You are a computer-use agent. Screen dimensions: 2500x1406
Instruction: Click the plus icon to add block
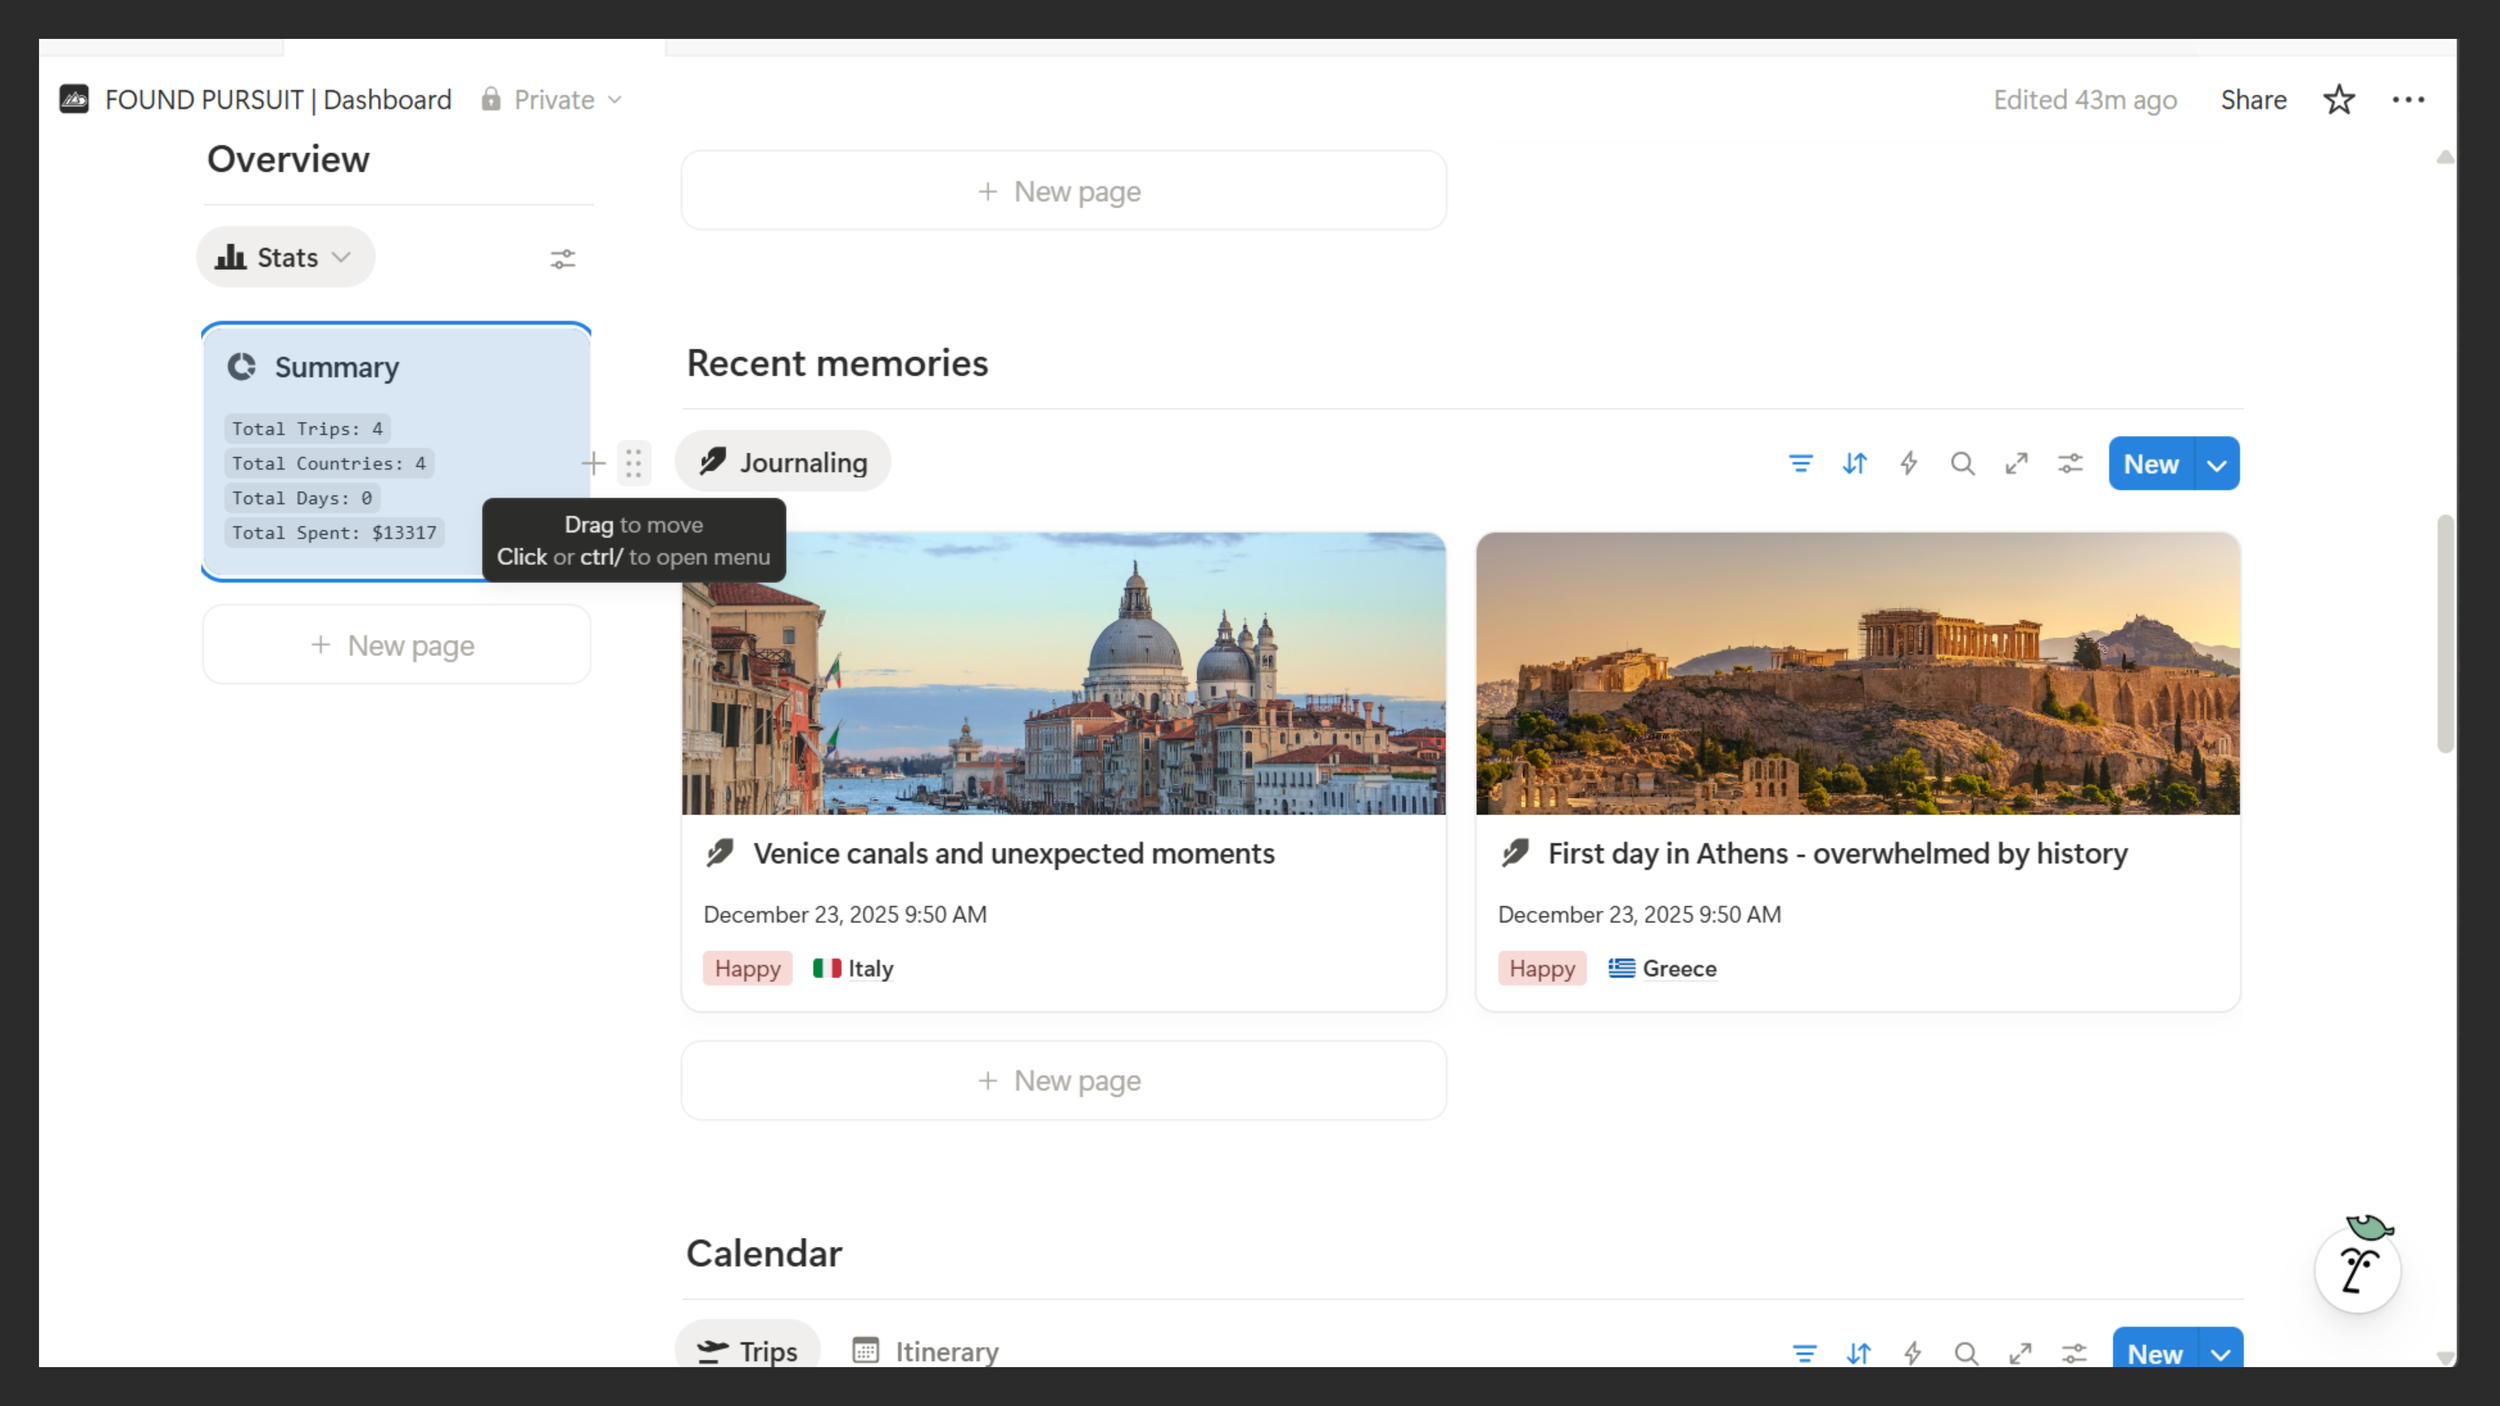click(593, 464)
